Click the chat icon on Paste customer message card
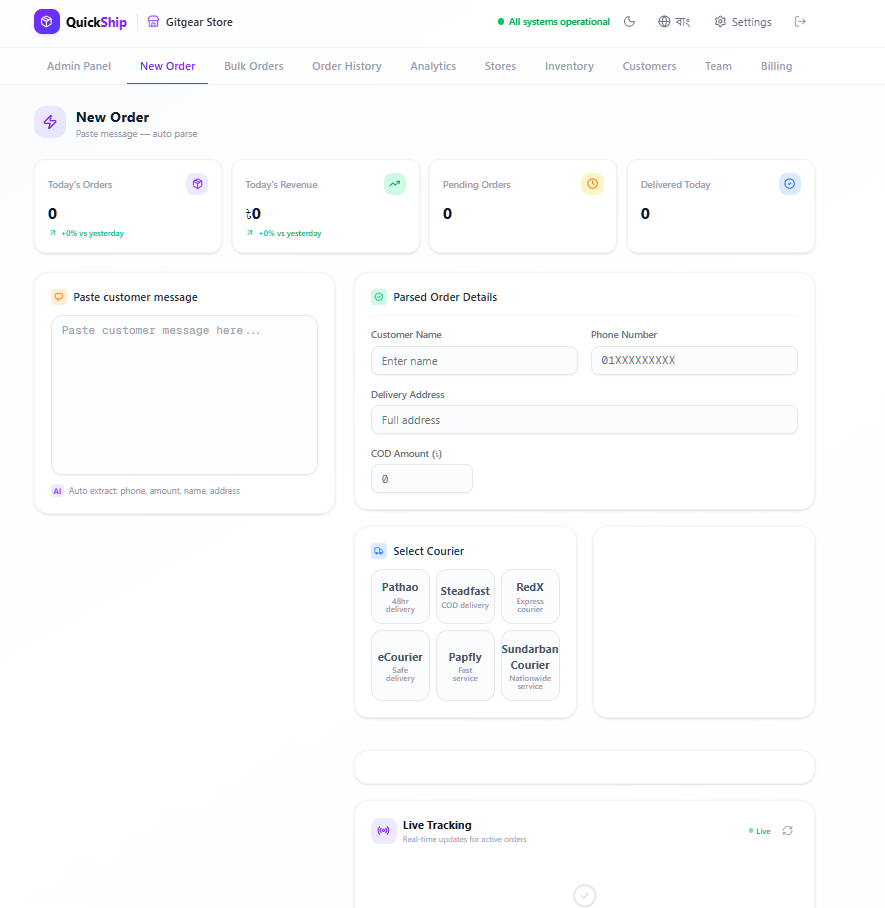 (58, 296)
